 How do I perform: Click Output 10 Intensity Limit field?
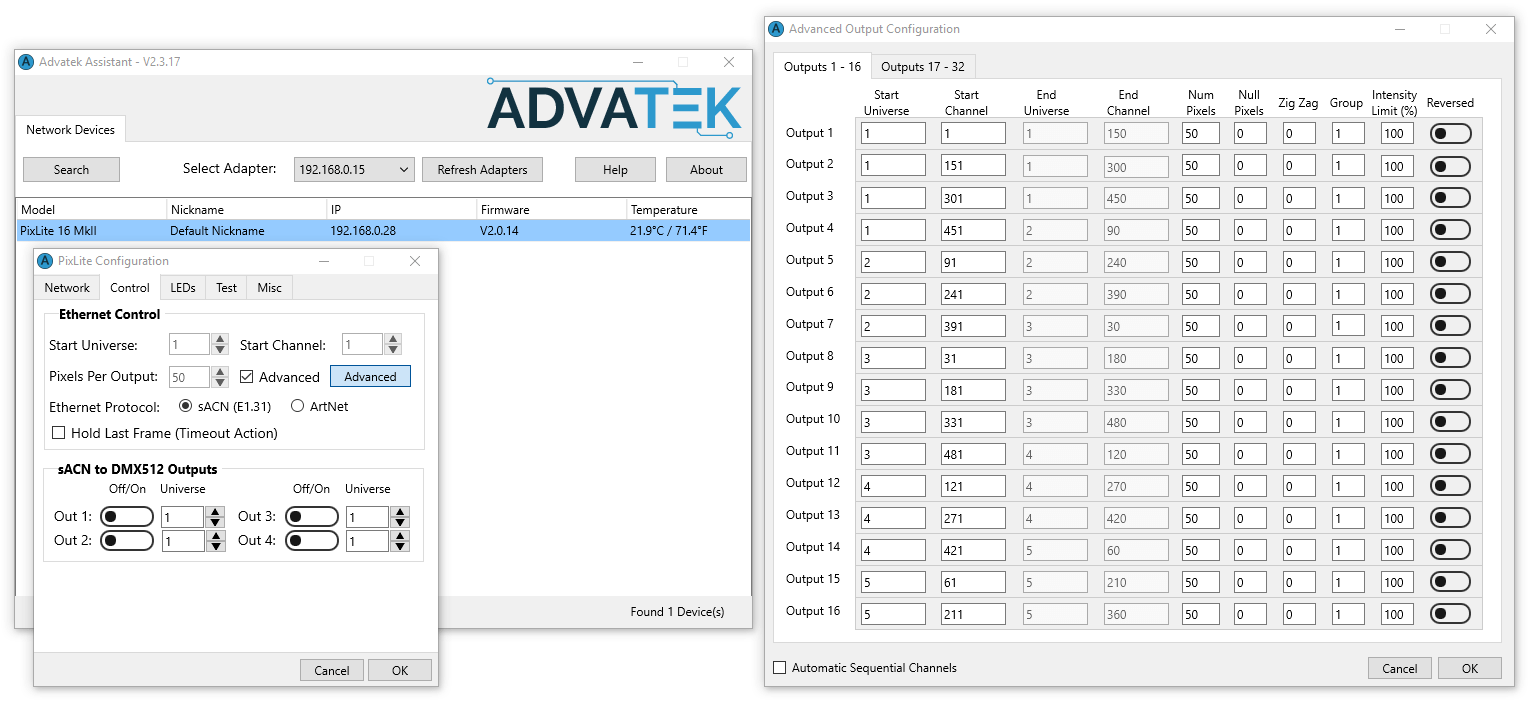[1397, 422]
